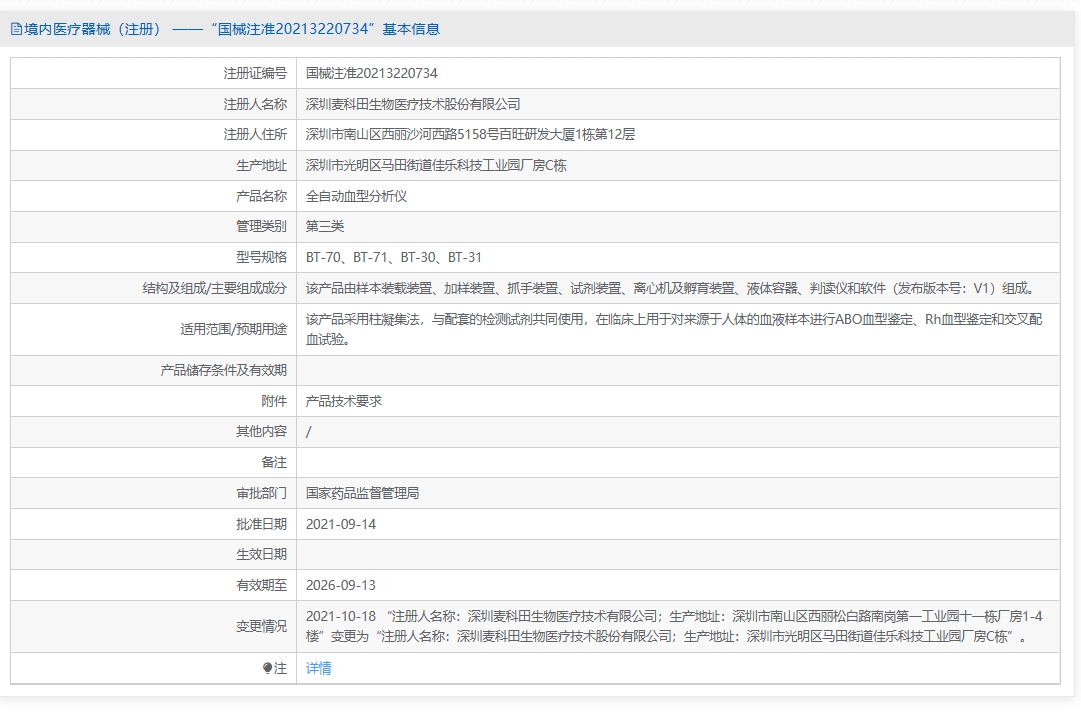Select the date 2021-09-14

coord(341,524)
